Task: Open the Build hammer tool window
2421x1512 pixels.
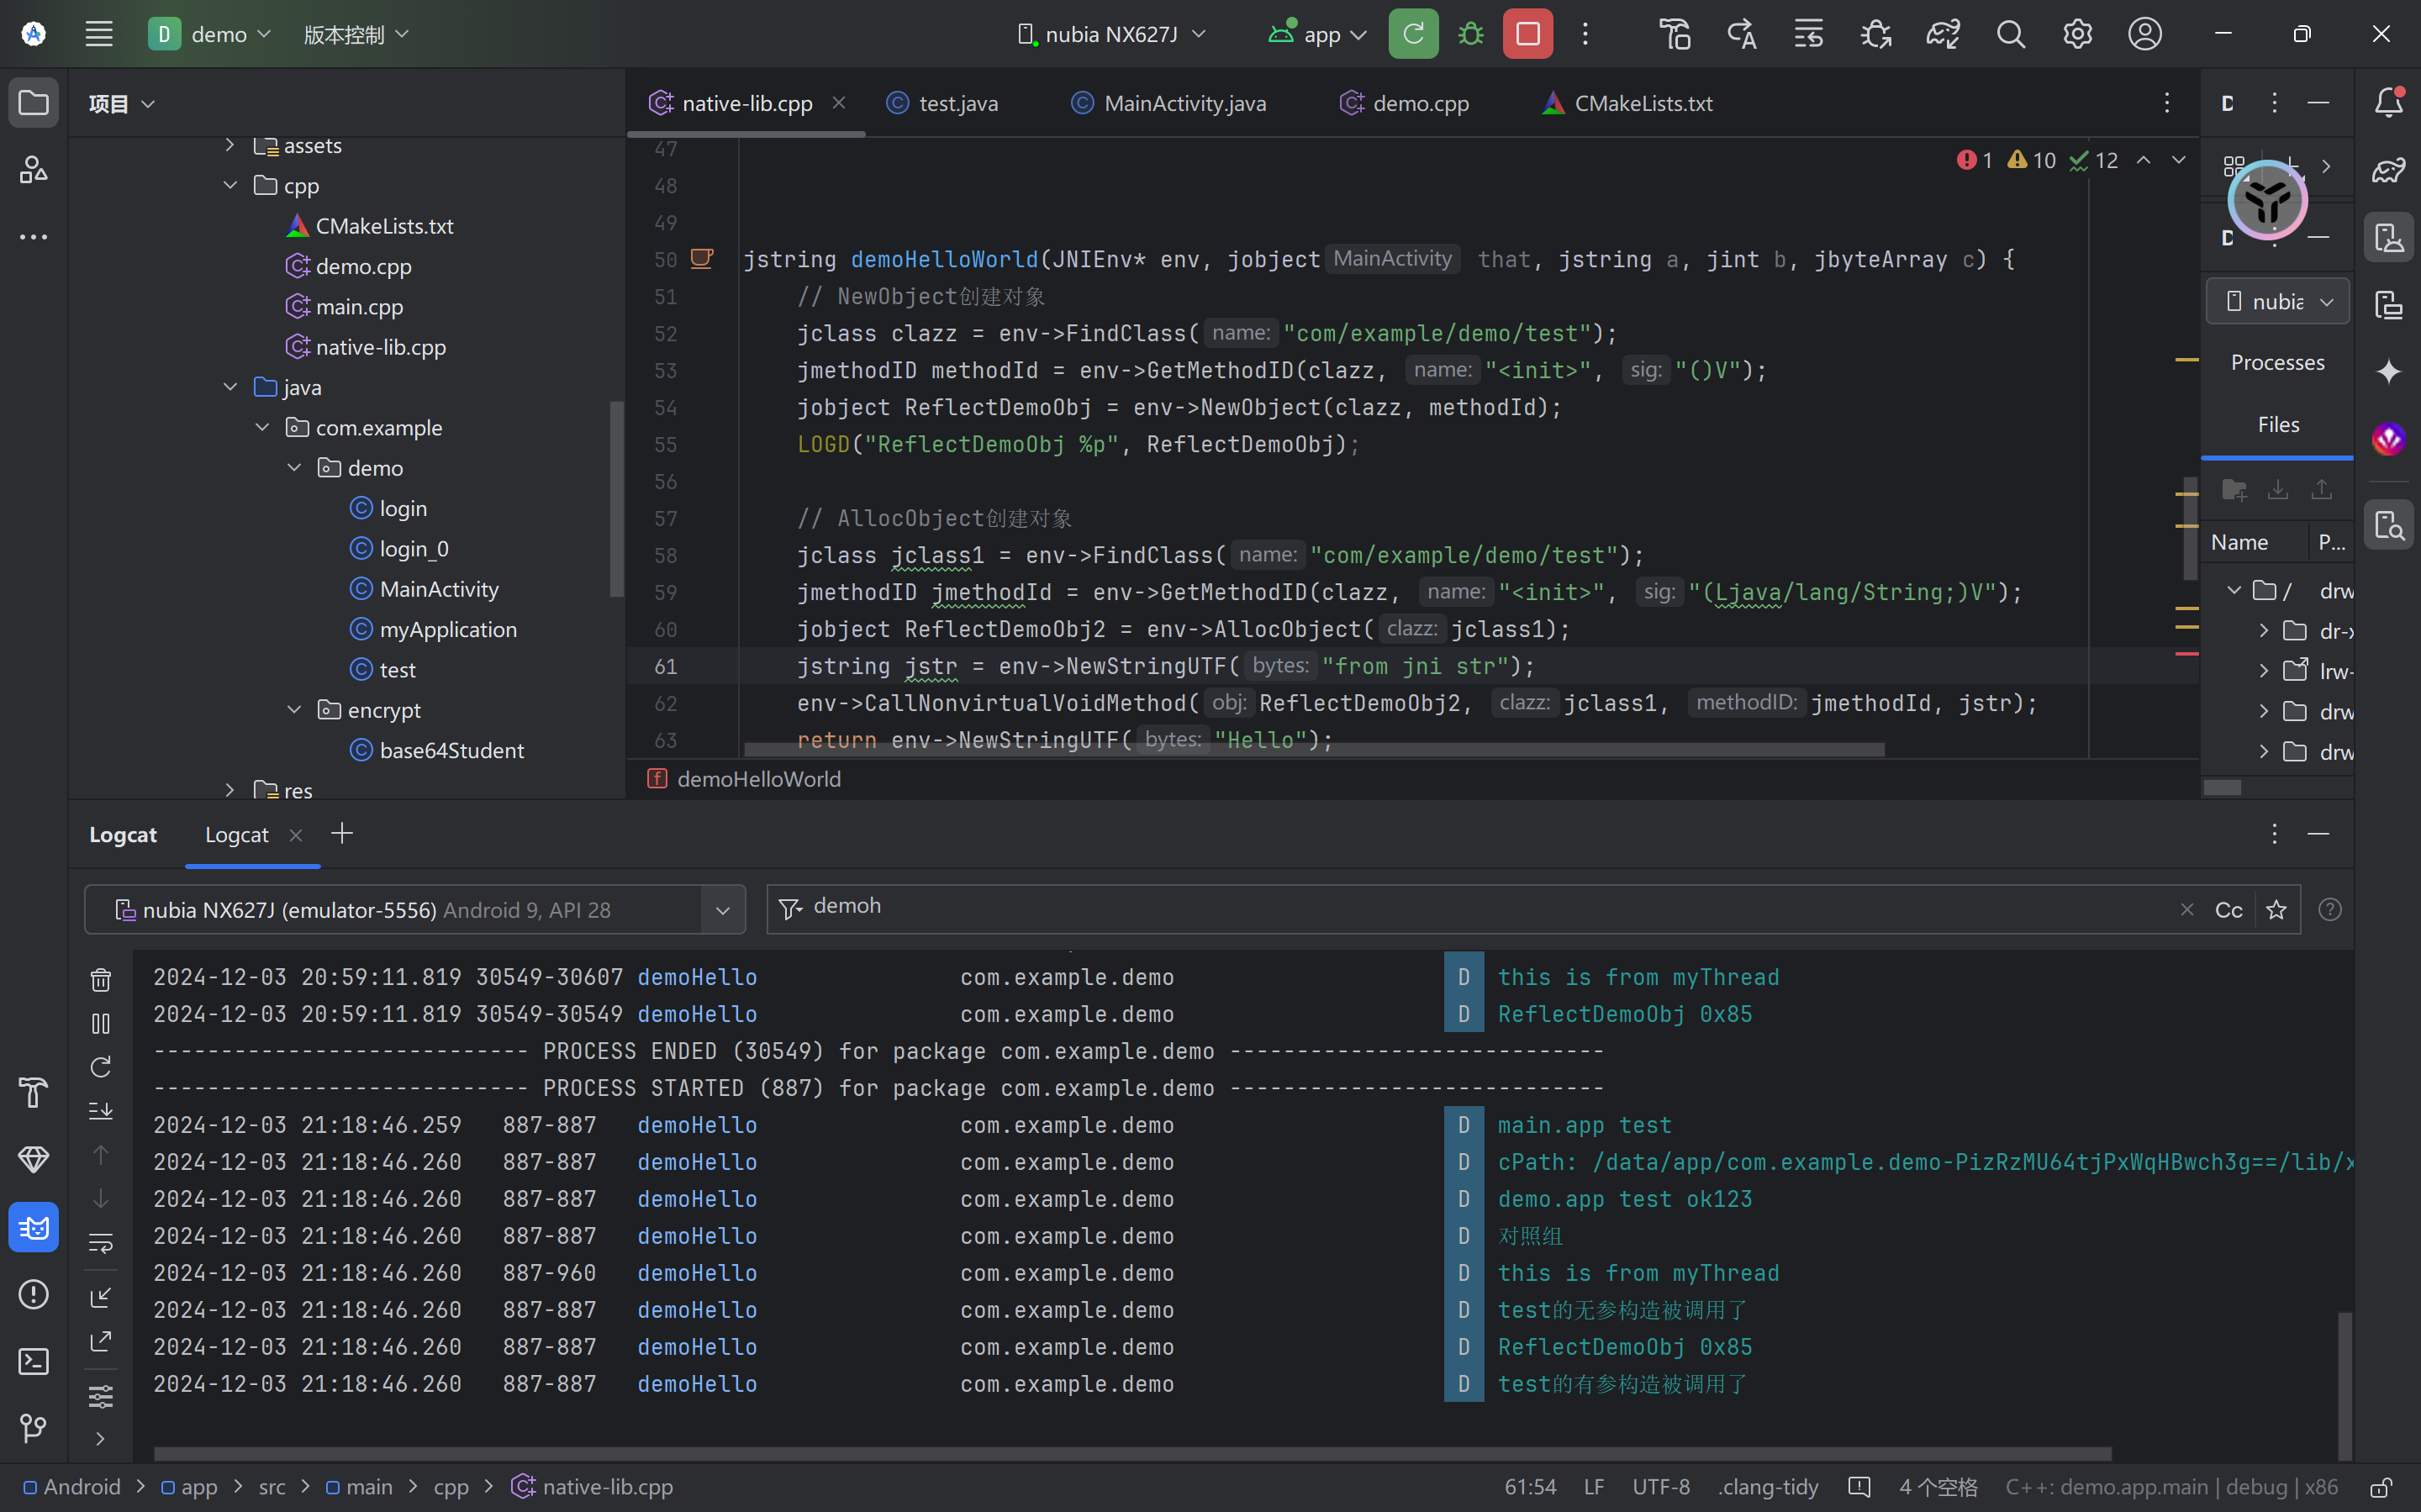Action: pyautogui.click(x=33, y=1092)
